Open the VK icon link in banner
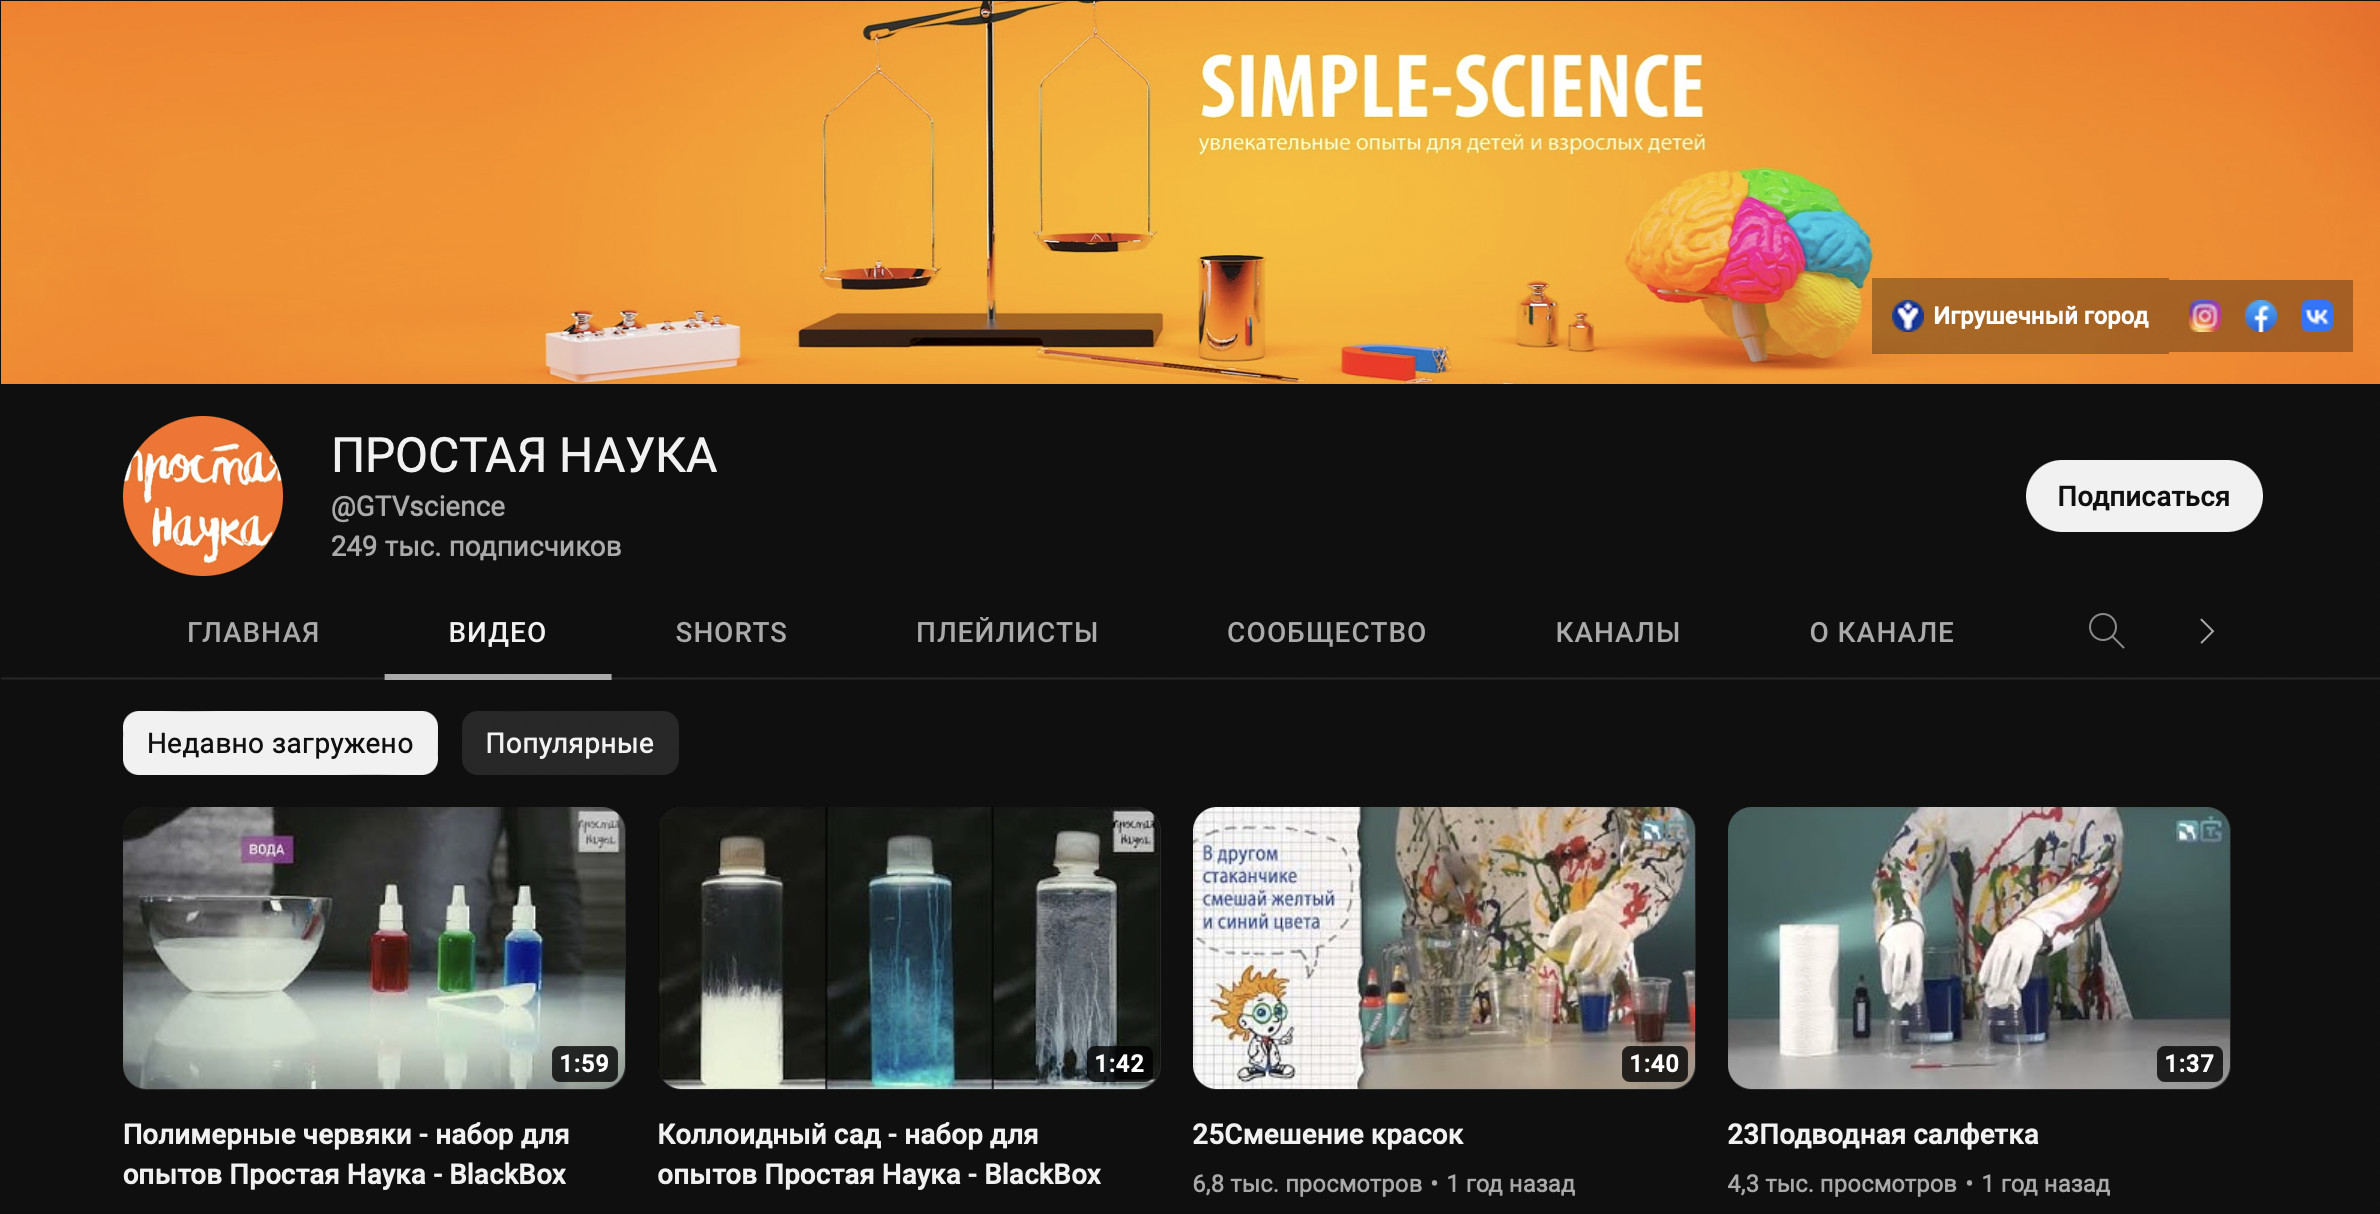 [2317, 316]
